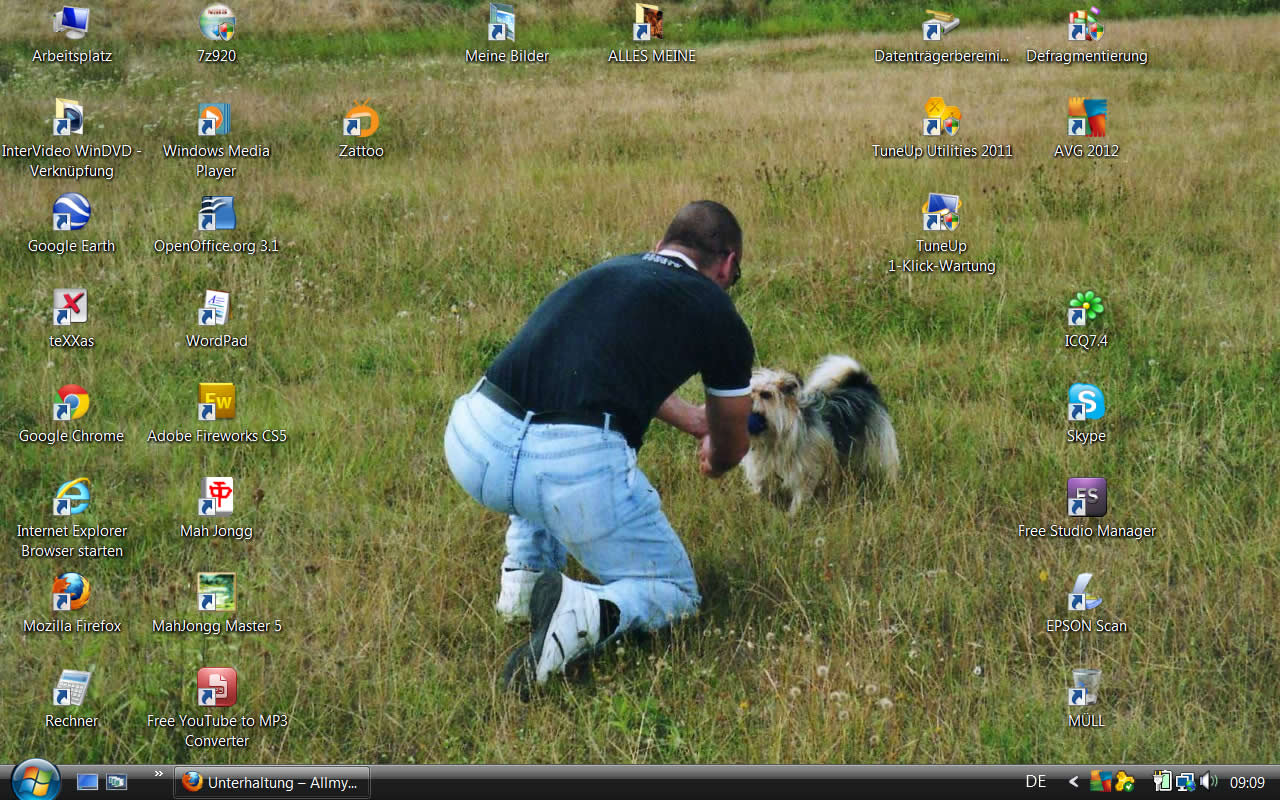Select the Free Studio Manager icon

tap(1086, 498)
